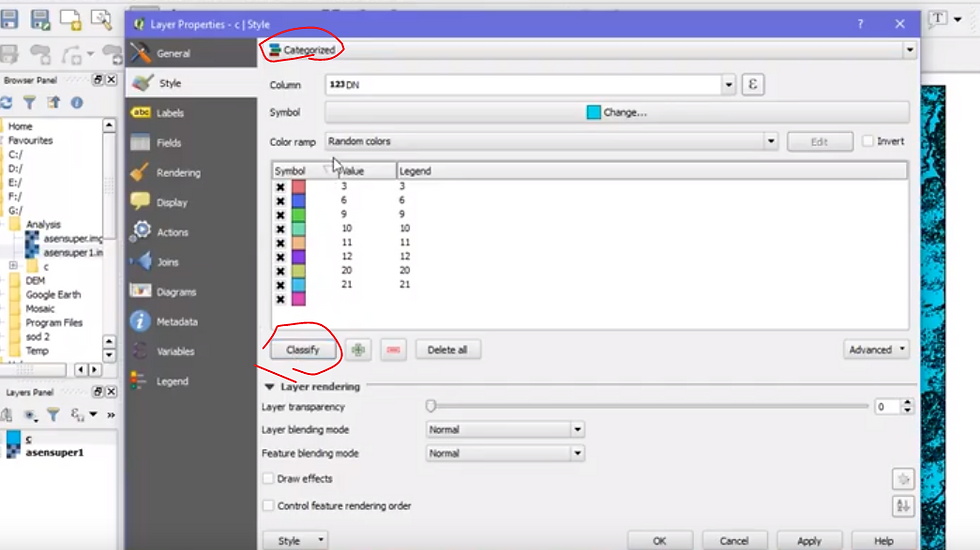Viewport: 980px width, 550px height.
Task: Click the Apply button
Action: pyautogui.click(x=809, y=541)
